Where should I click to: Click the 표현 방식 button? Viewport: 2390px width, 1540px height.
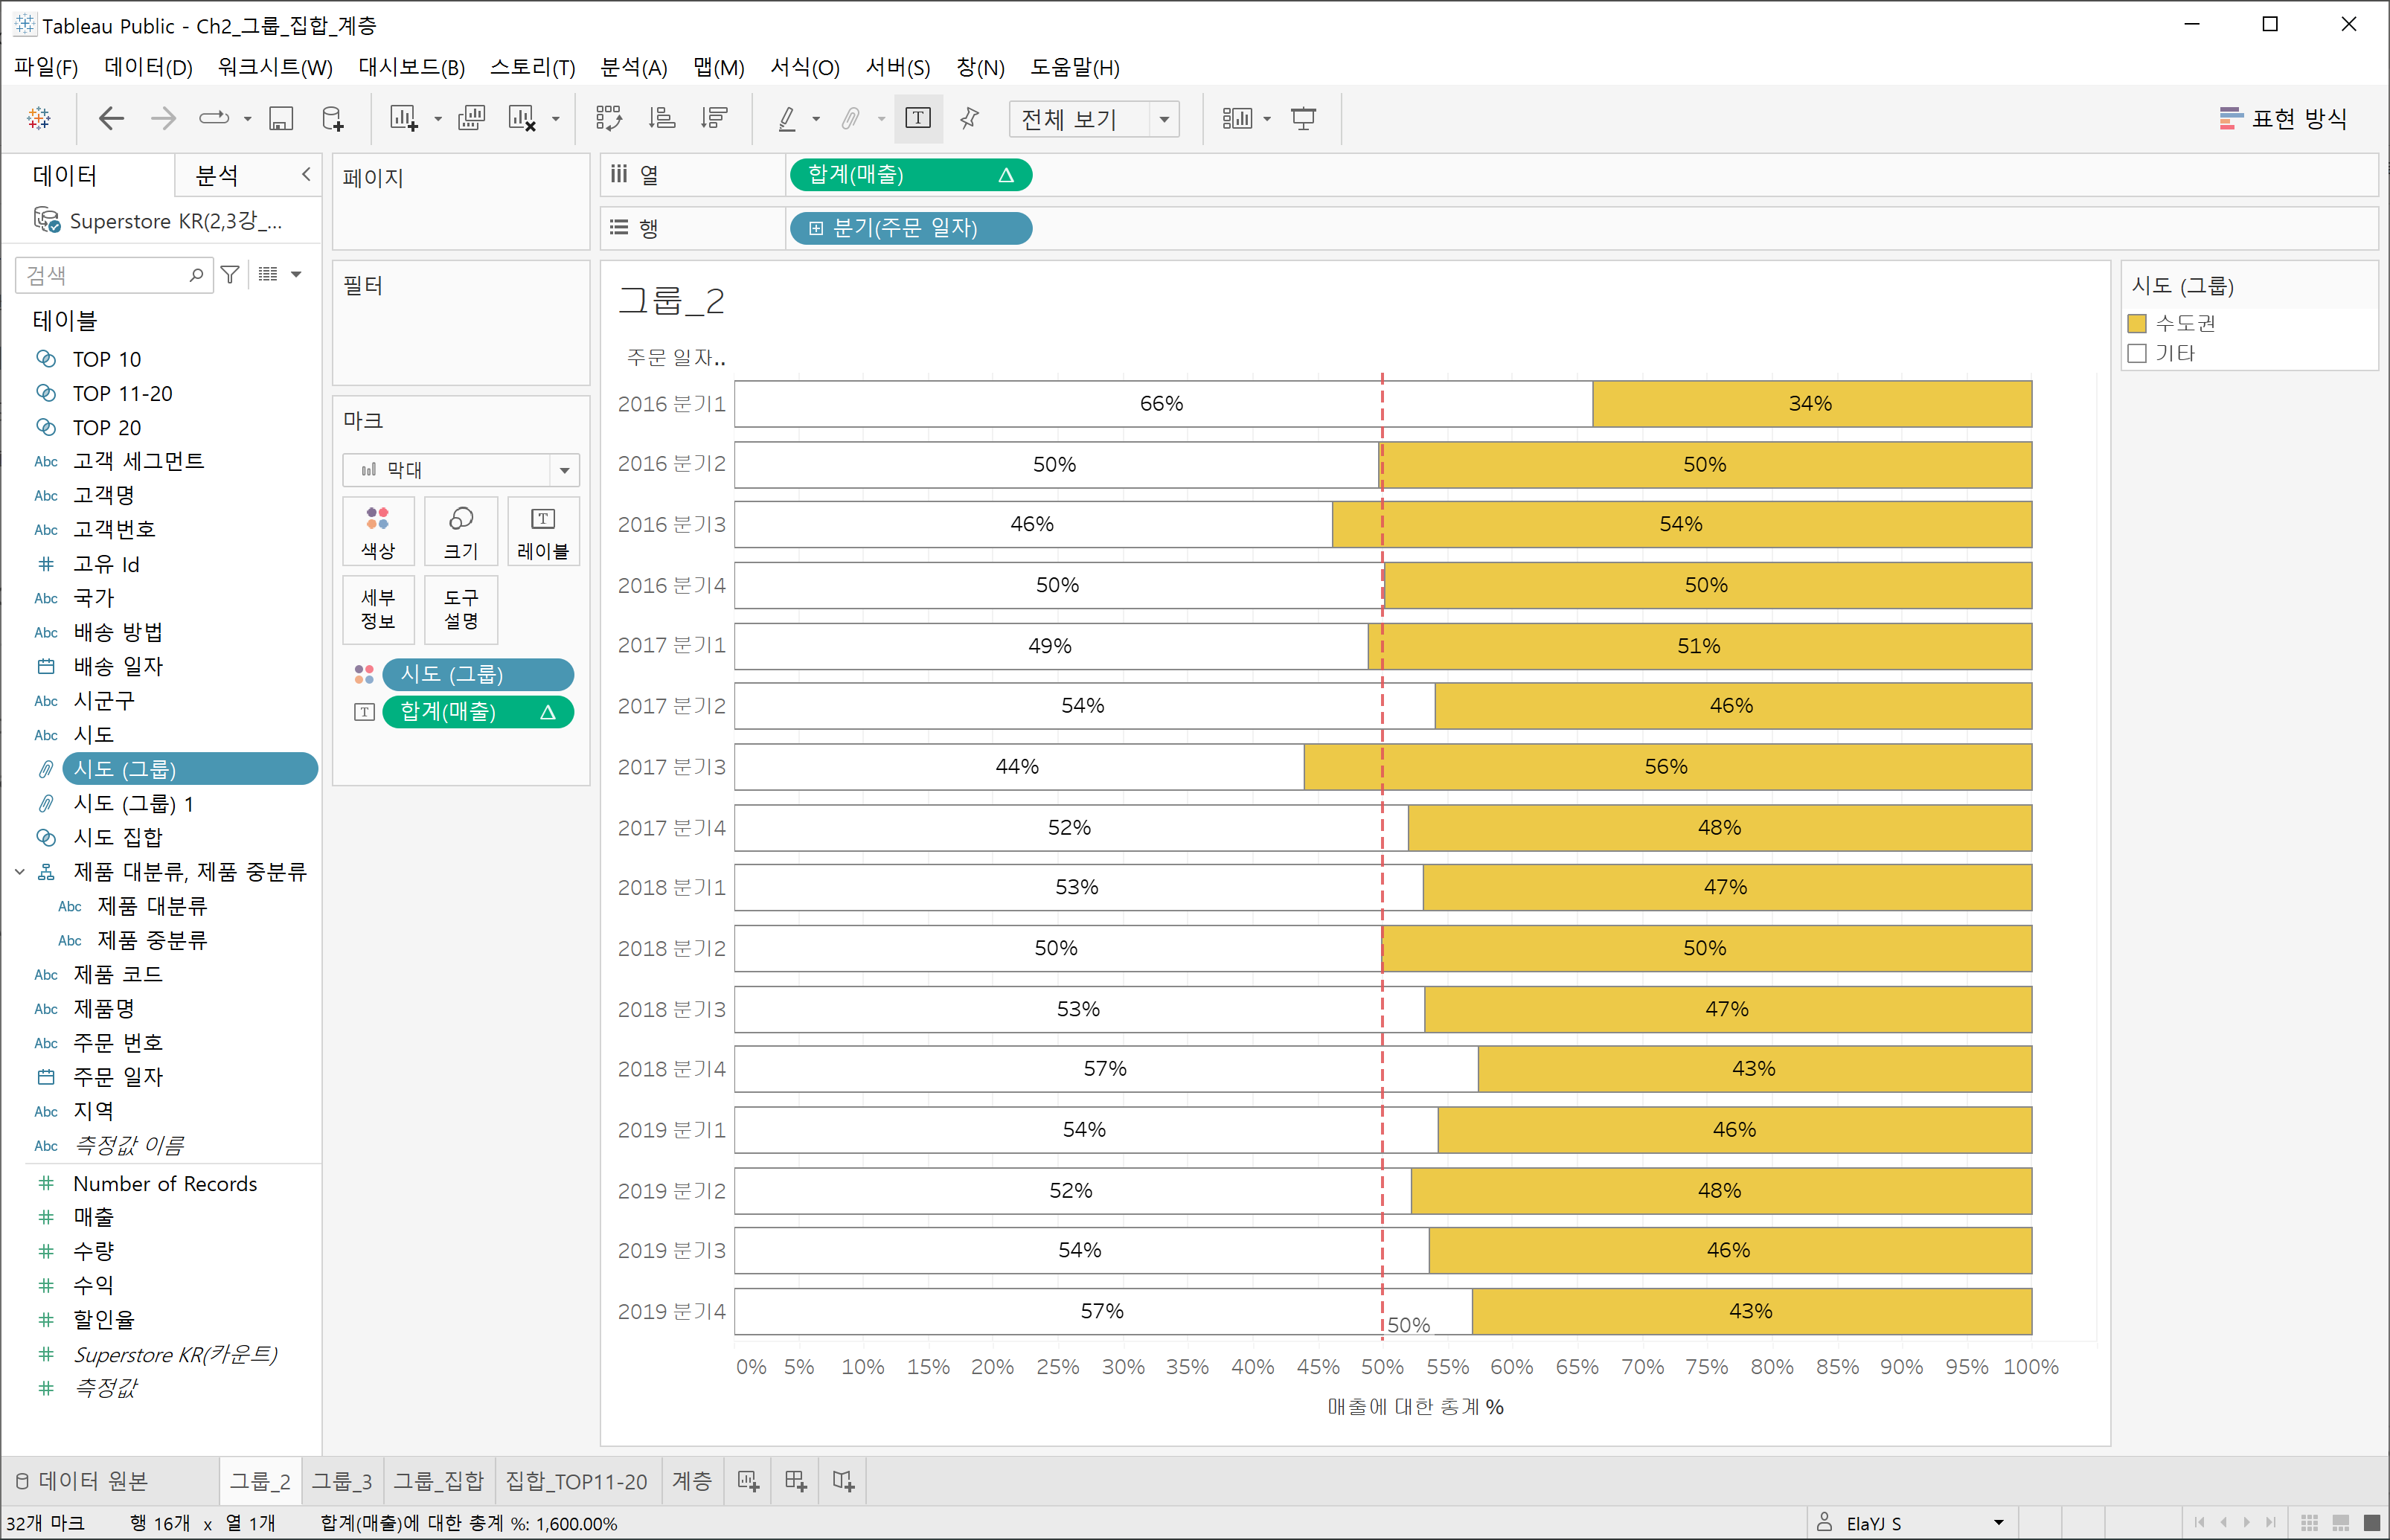tap(2283, 119)
